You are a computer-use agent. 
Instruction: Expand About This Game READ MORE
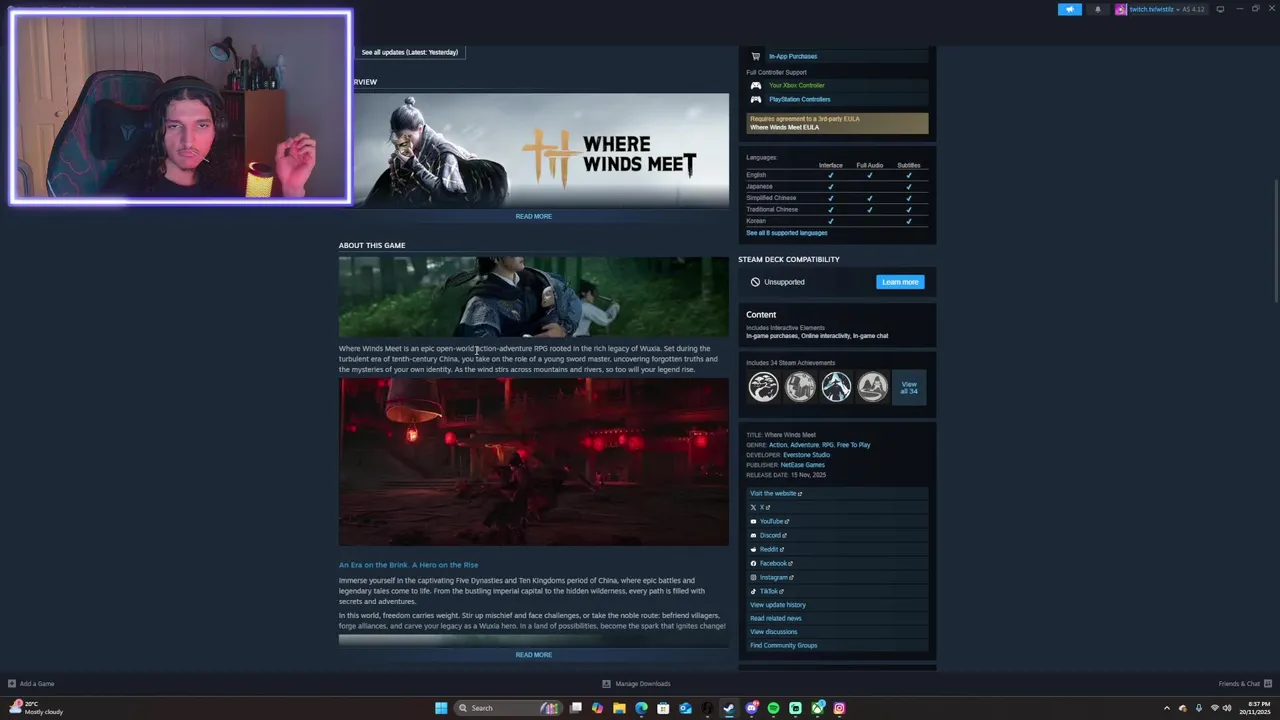(534, 655)
